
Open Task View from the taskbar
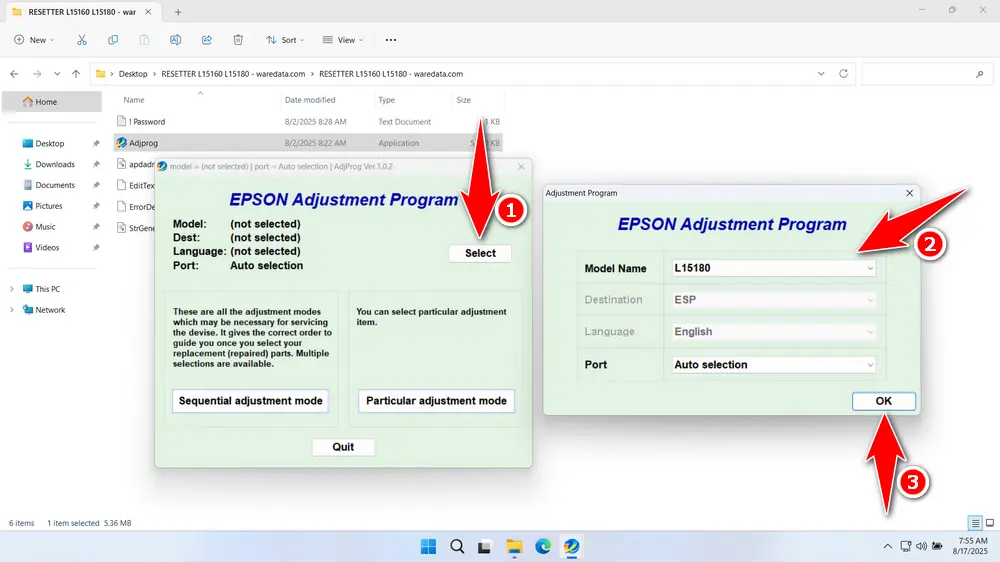pos(485,547)
